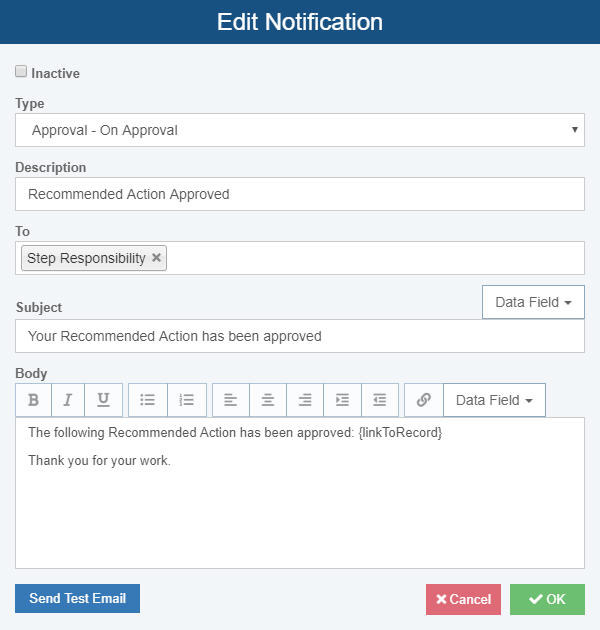Click the Send Test Email button
Viewport: 600px width, 630px height.
[x=77, y=598]
